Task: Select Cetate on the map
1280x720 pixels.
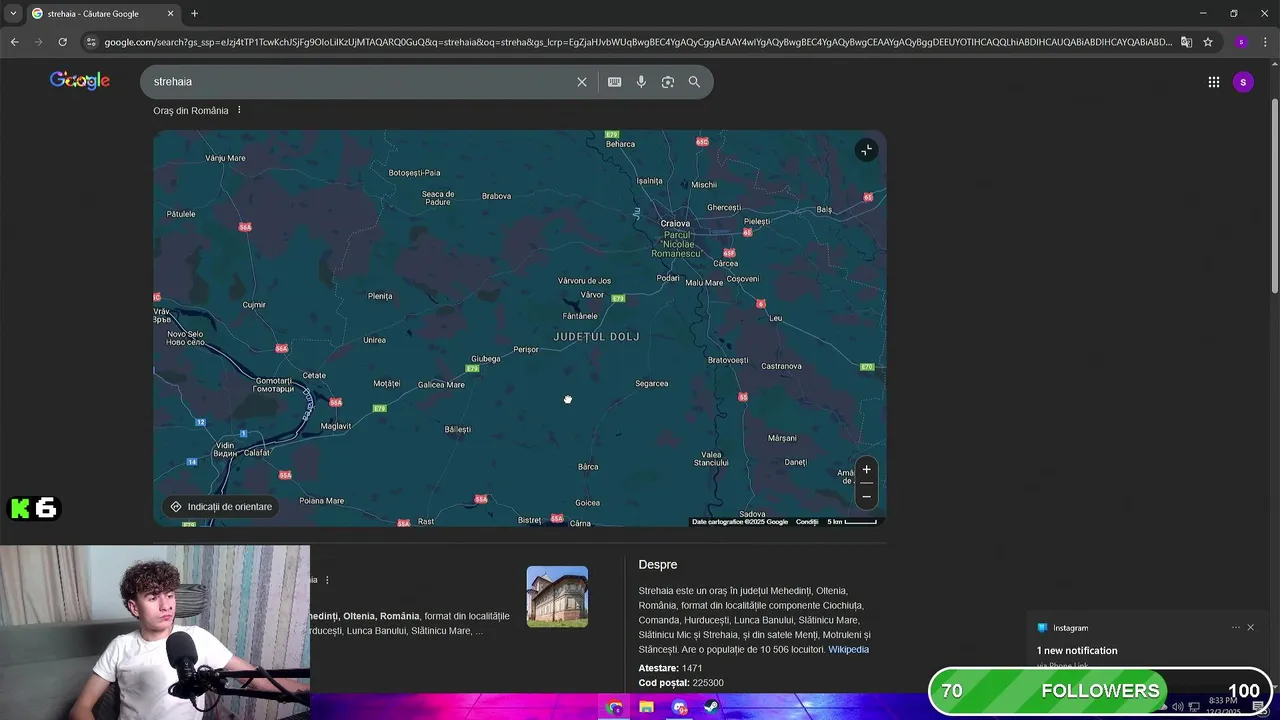Action: tap(314, 376)
